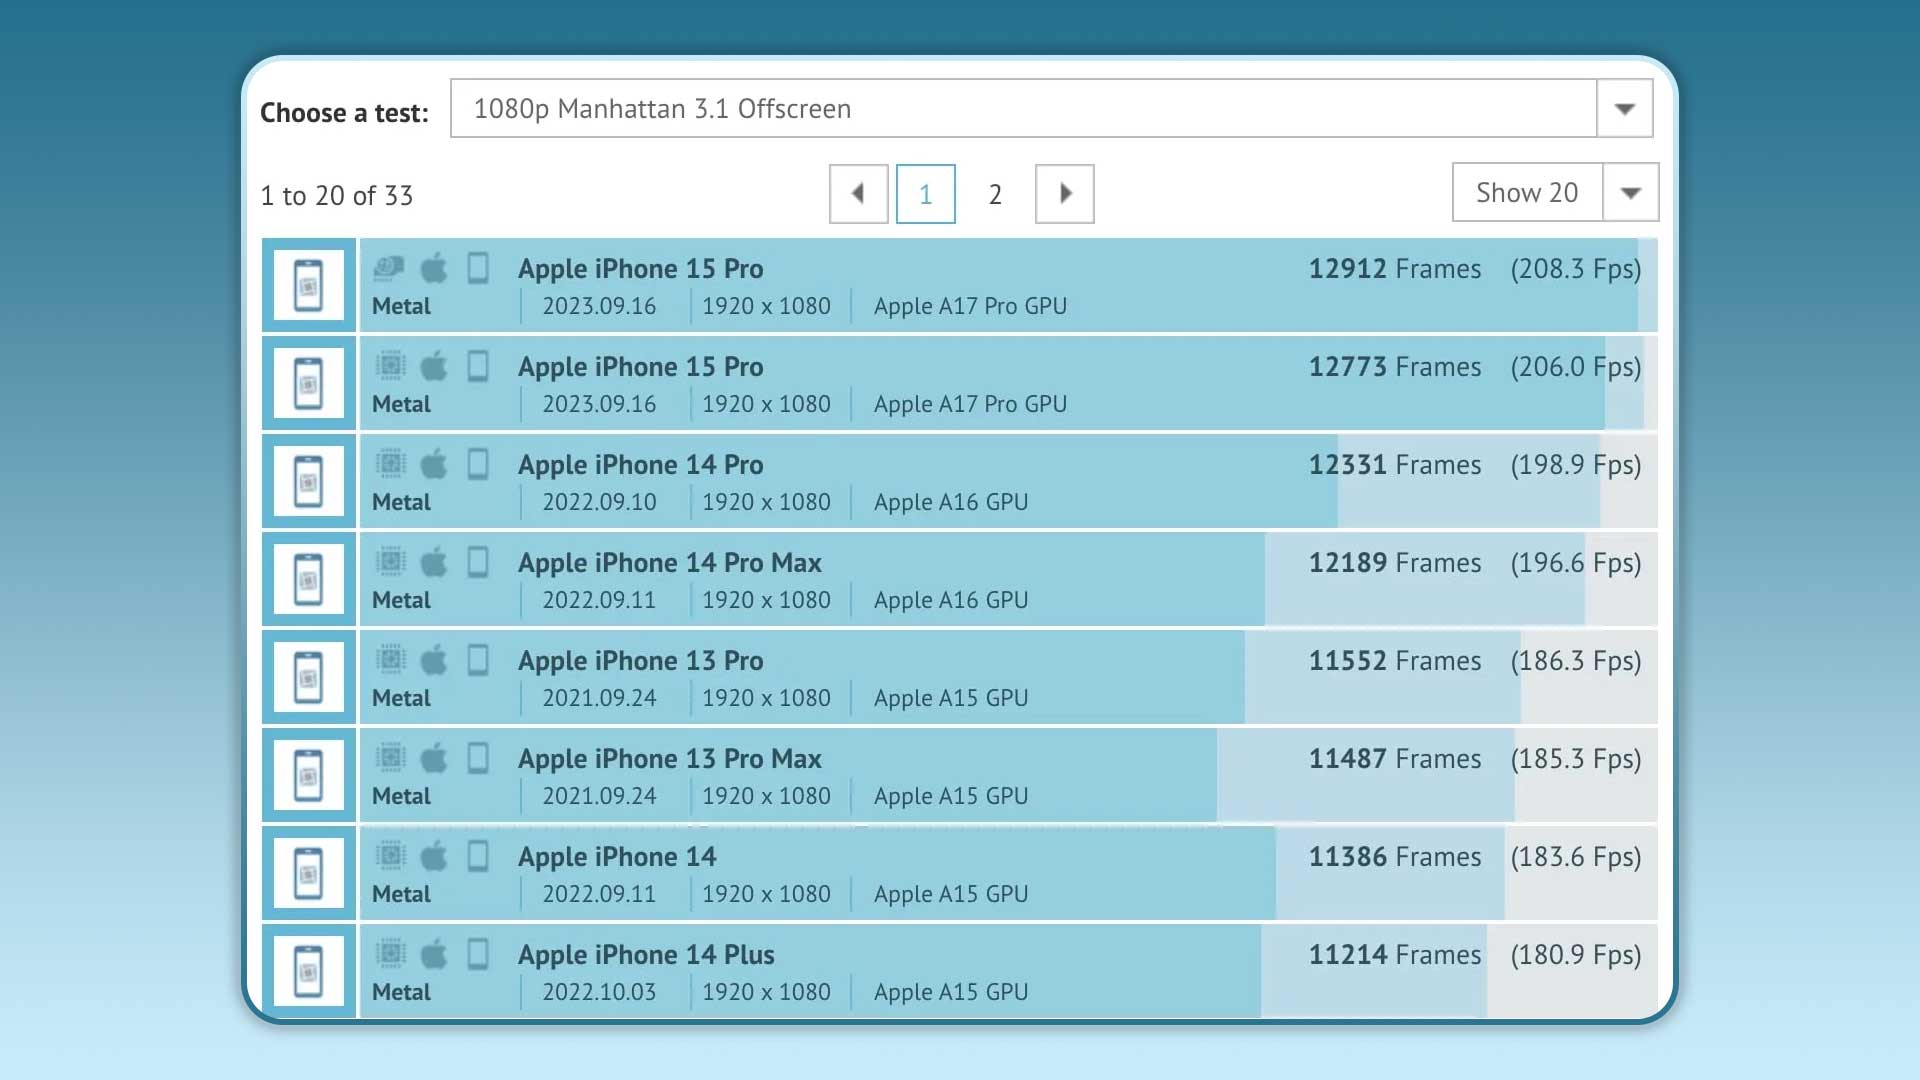Click chip icon in 11386 Frames row
Viewport: 1920px width, 1080px height.
coord(390,855)
